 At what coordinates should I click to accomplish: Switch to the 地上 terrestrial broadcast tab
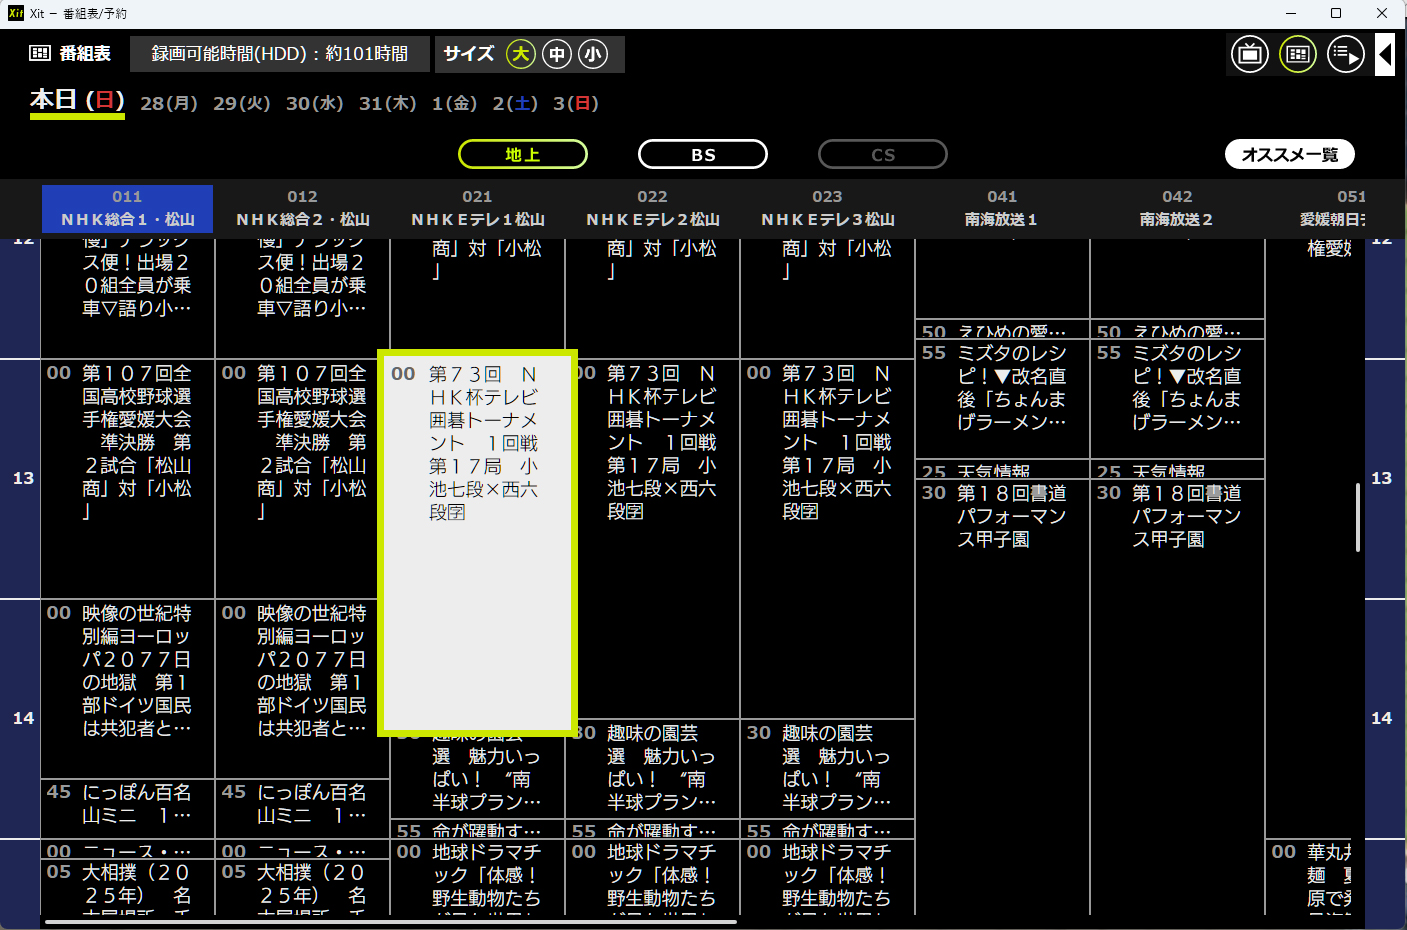point(522,154)
